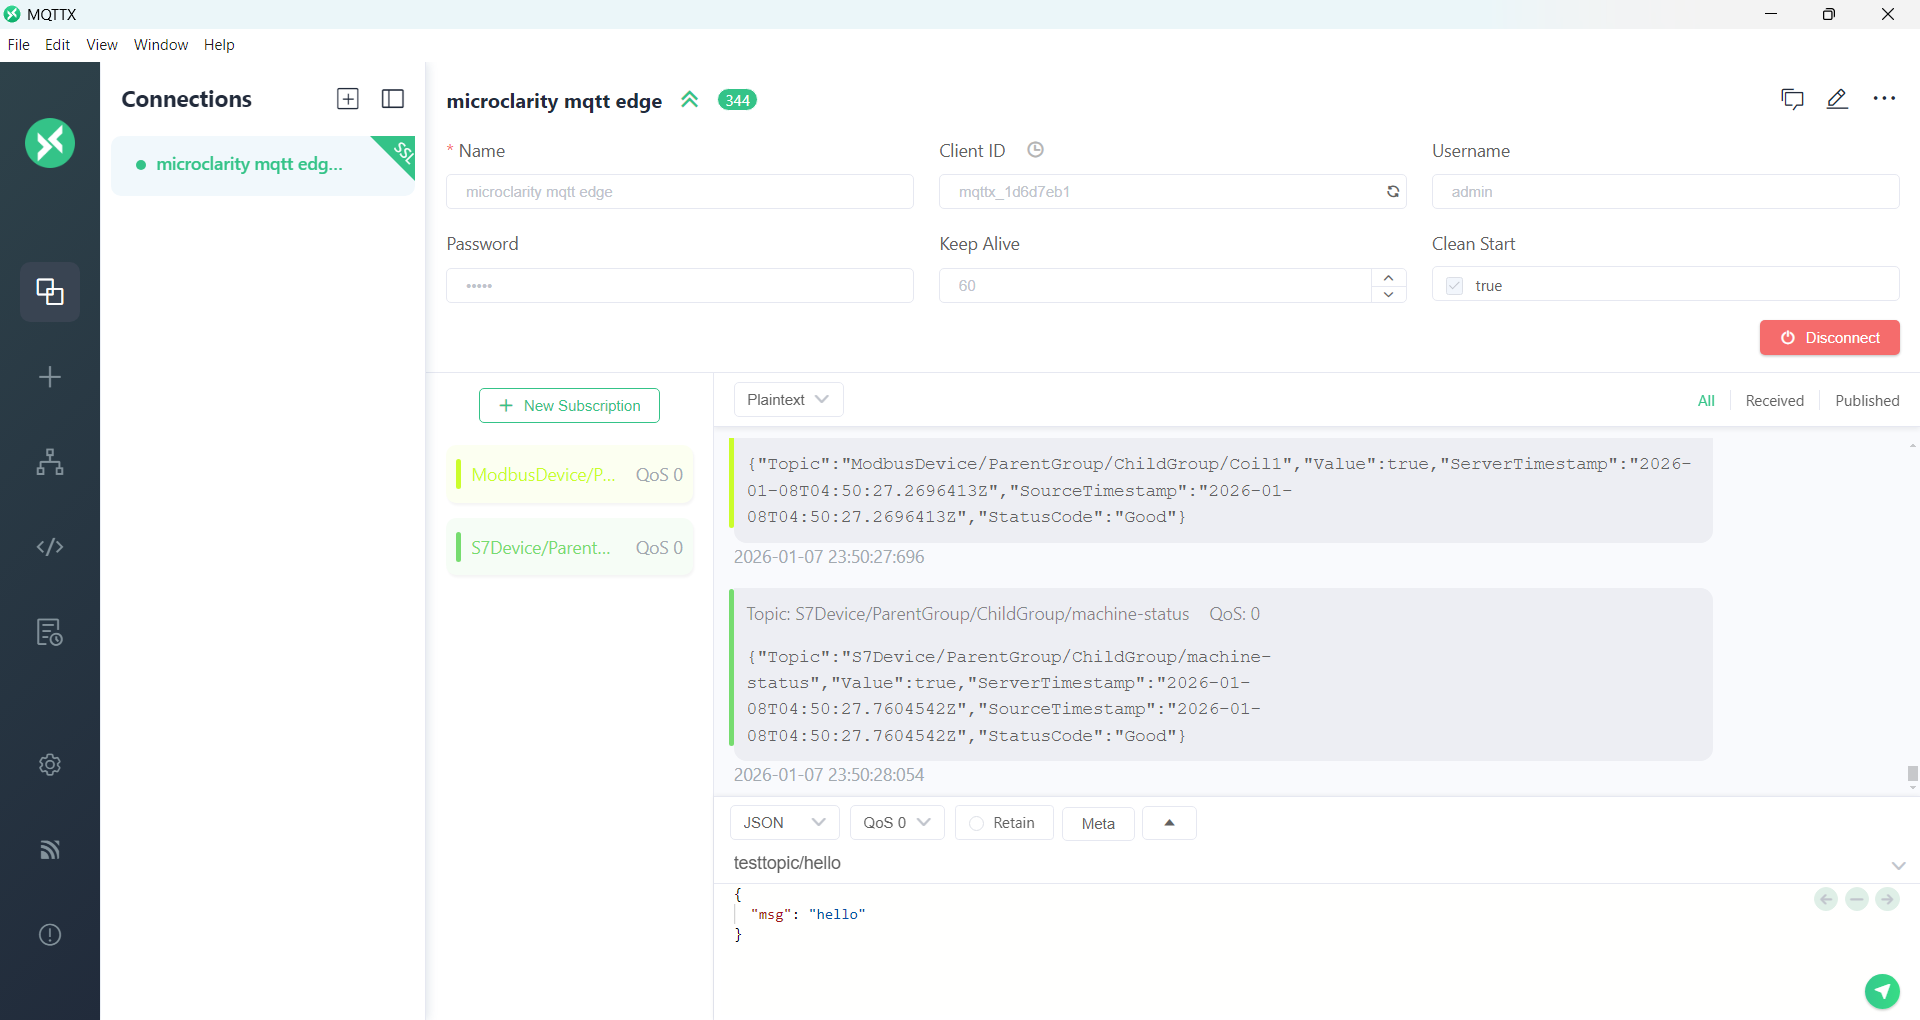Open the View menu

coord(101,44)
